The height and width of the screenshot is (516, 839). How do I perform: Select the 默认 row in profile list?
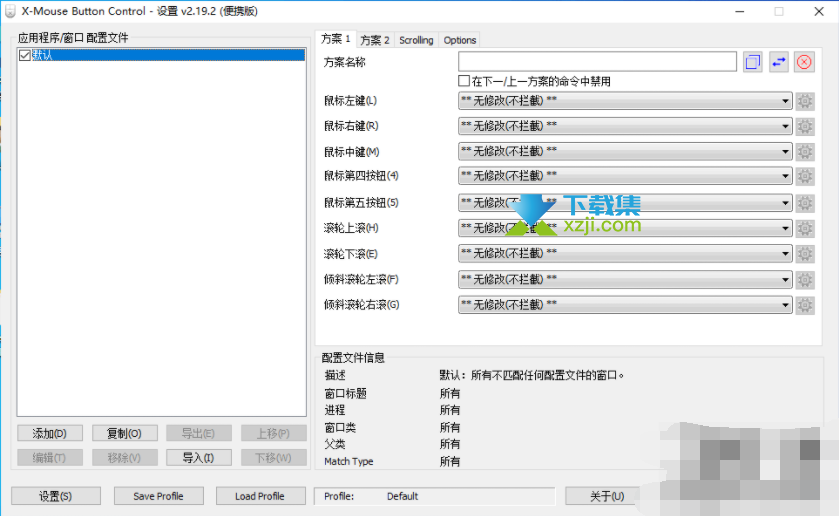[x=162, y=55]
